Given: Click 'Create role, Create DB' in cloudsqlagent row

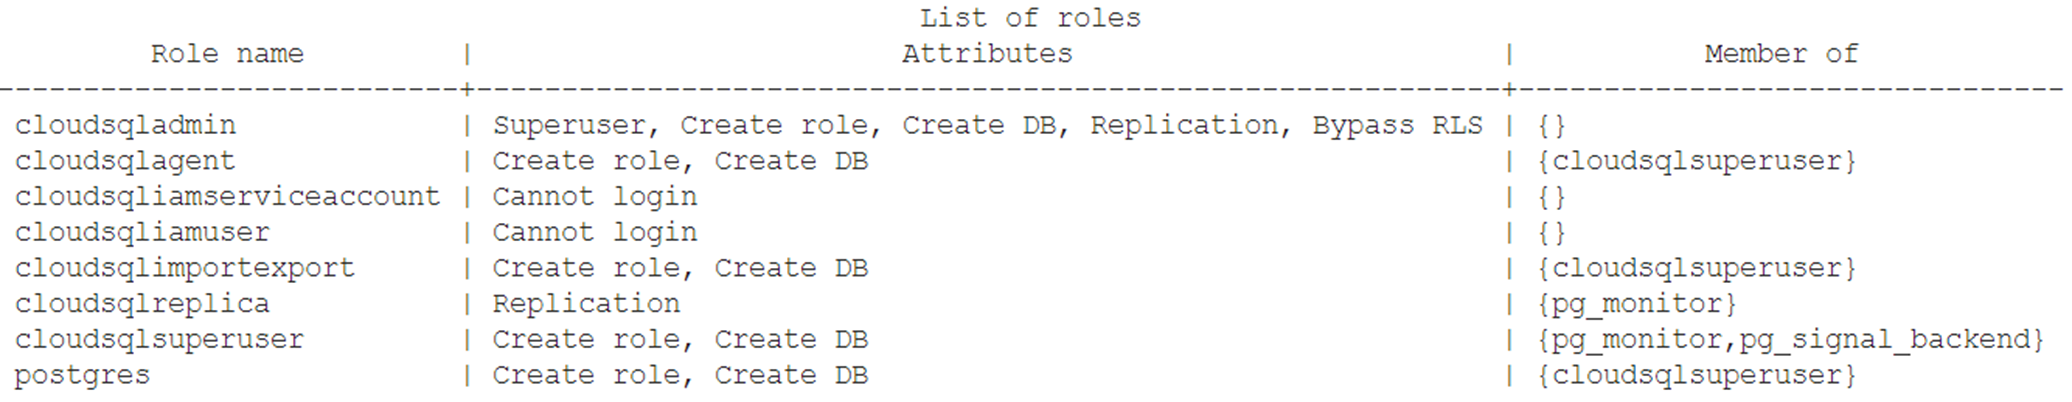Looking at the screenshot, I should 680,161.
